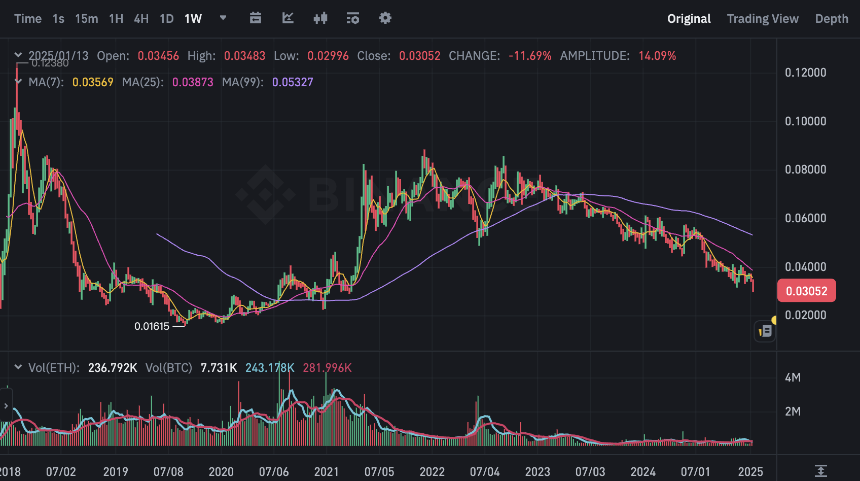This screenshot has width=860, height=481.
Task: Select the 1H interval
Action: click(x=116, y=19)
